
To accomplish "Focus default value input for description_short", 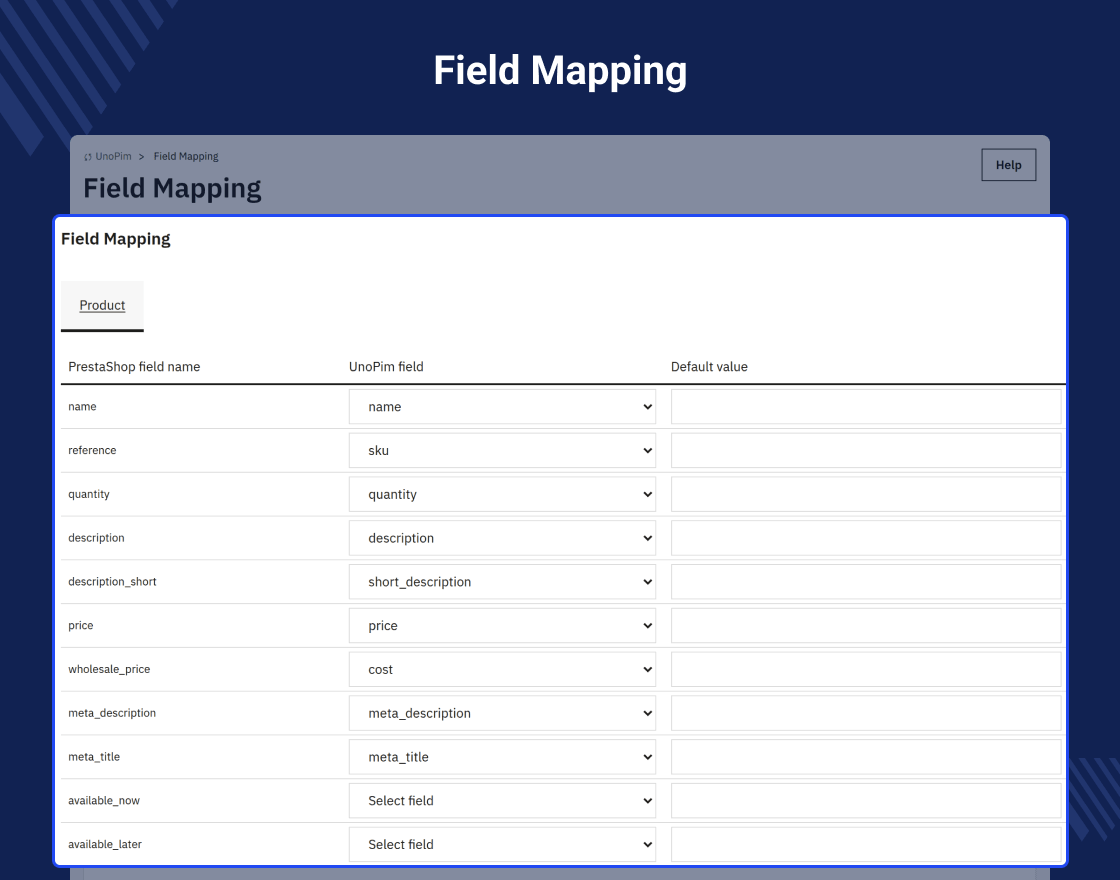I will pos(866,581).
